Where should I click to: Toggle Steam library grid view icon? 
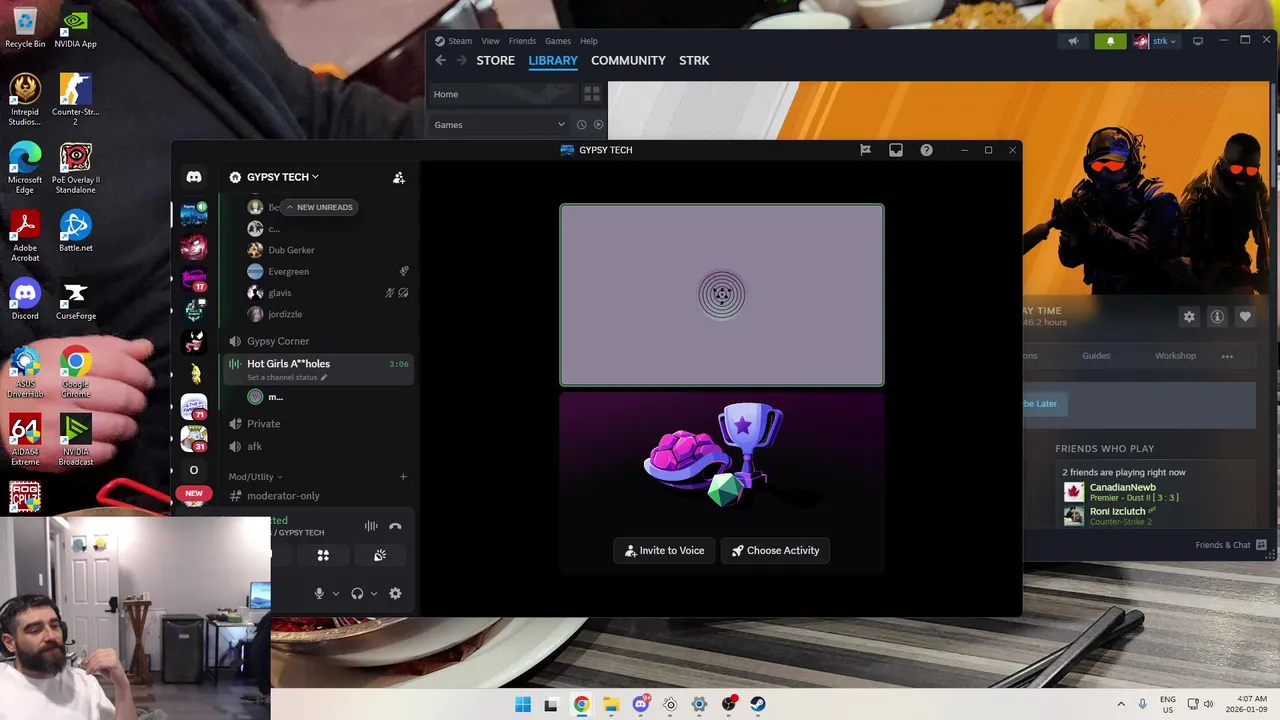tap(592, 94)
